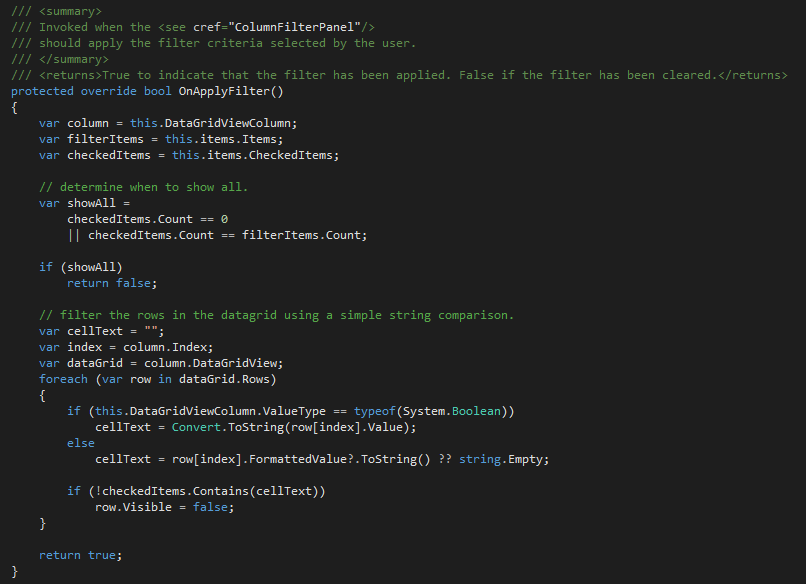Click 'string' in string.Empty
The width and height of the screenshot is (806, 584).
click(x=480, y=459)
